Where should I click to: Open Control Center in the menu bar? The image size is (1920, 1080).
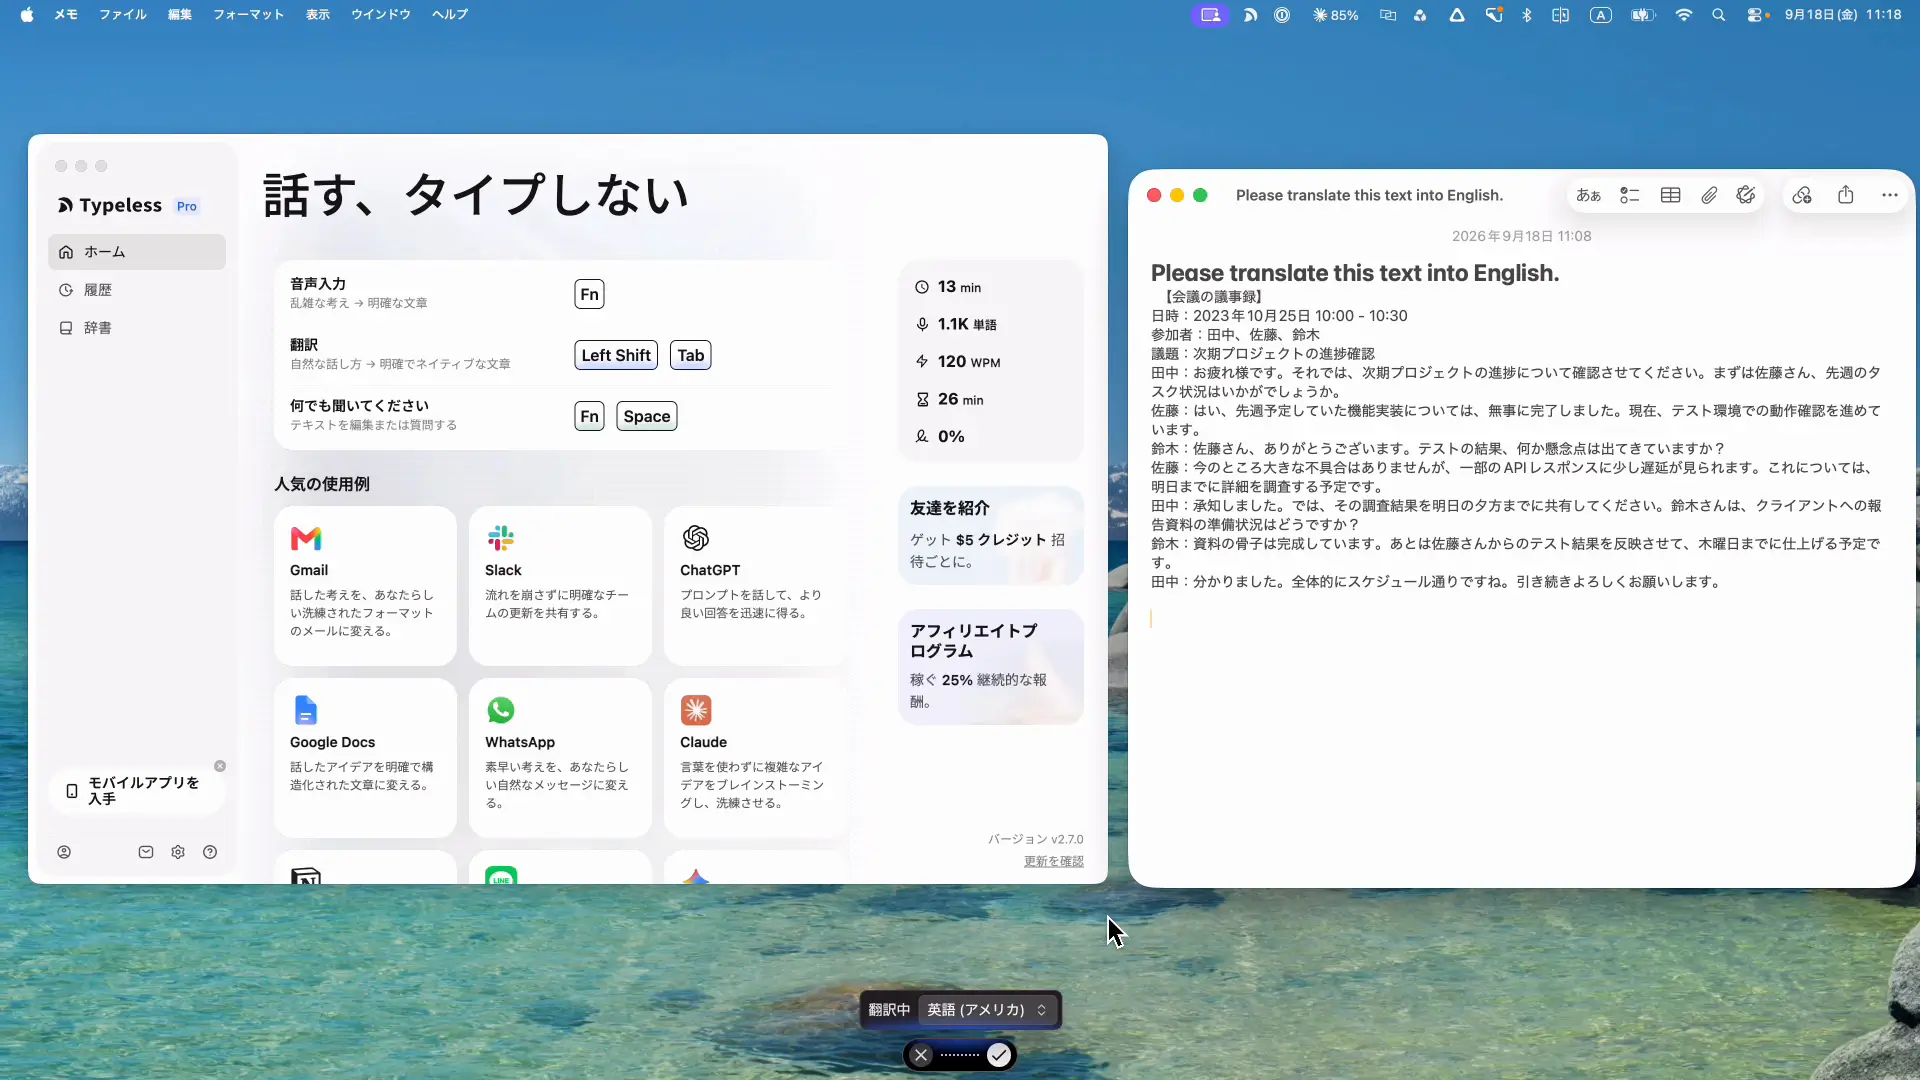pyautogui.click(x=1757, y=15)
